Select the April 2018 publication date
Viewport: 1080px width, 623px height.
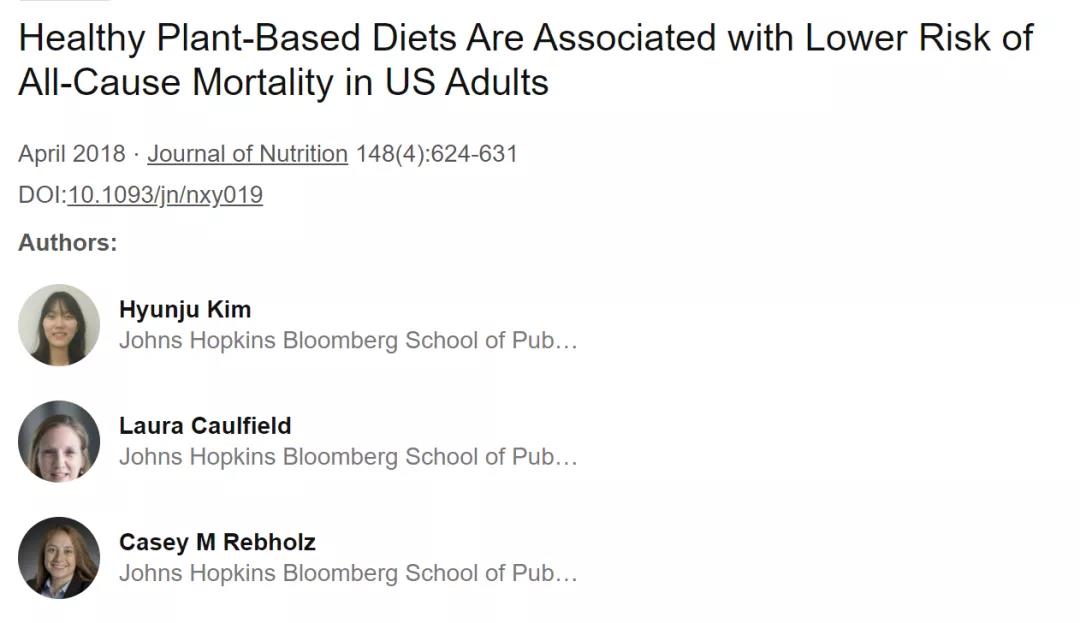72,154
